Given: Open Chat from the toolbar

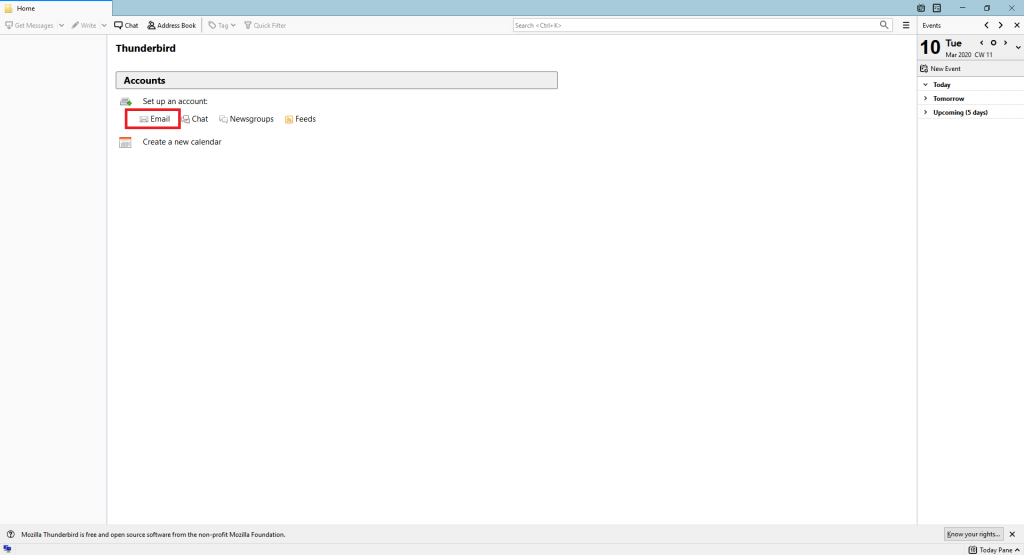Looking at the screenshot, I should (x=126, y=25).
